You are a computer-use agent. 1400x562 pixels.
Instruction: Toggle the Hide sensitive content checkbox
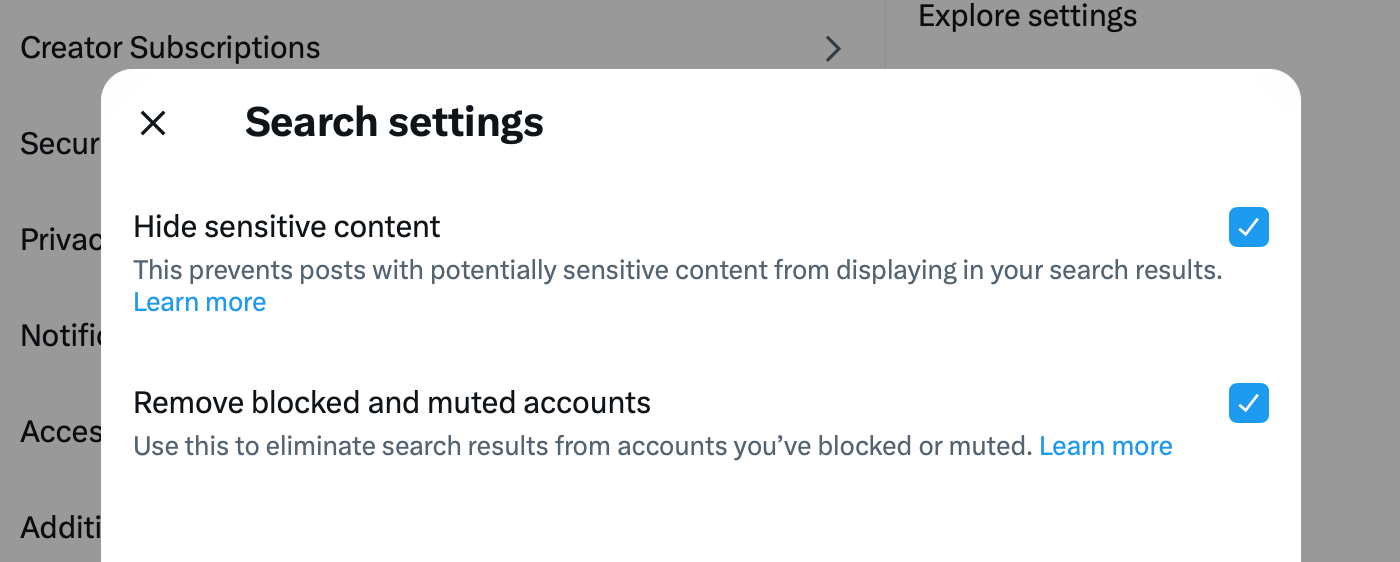click(x=1248, y=228)
